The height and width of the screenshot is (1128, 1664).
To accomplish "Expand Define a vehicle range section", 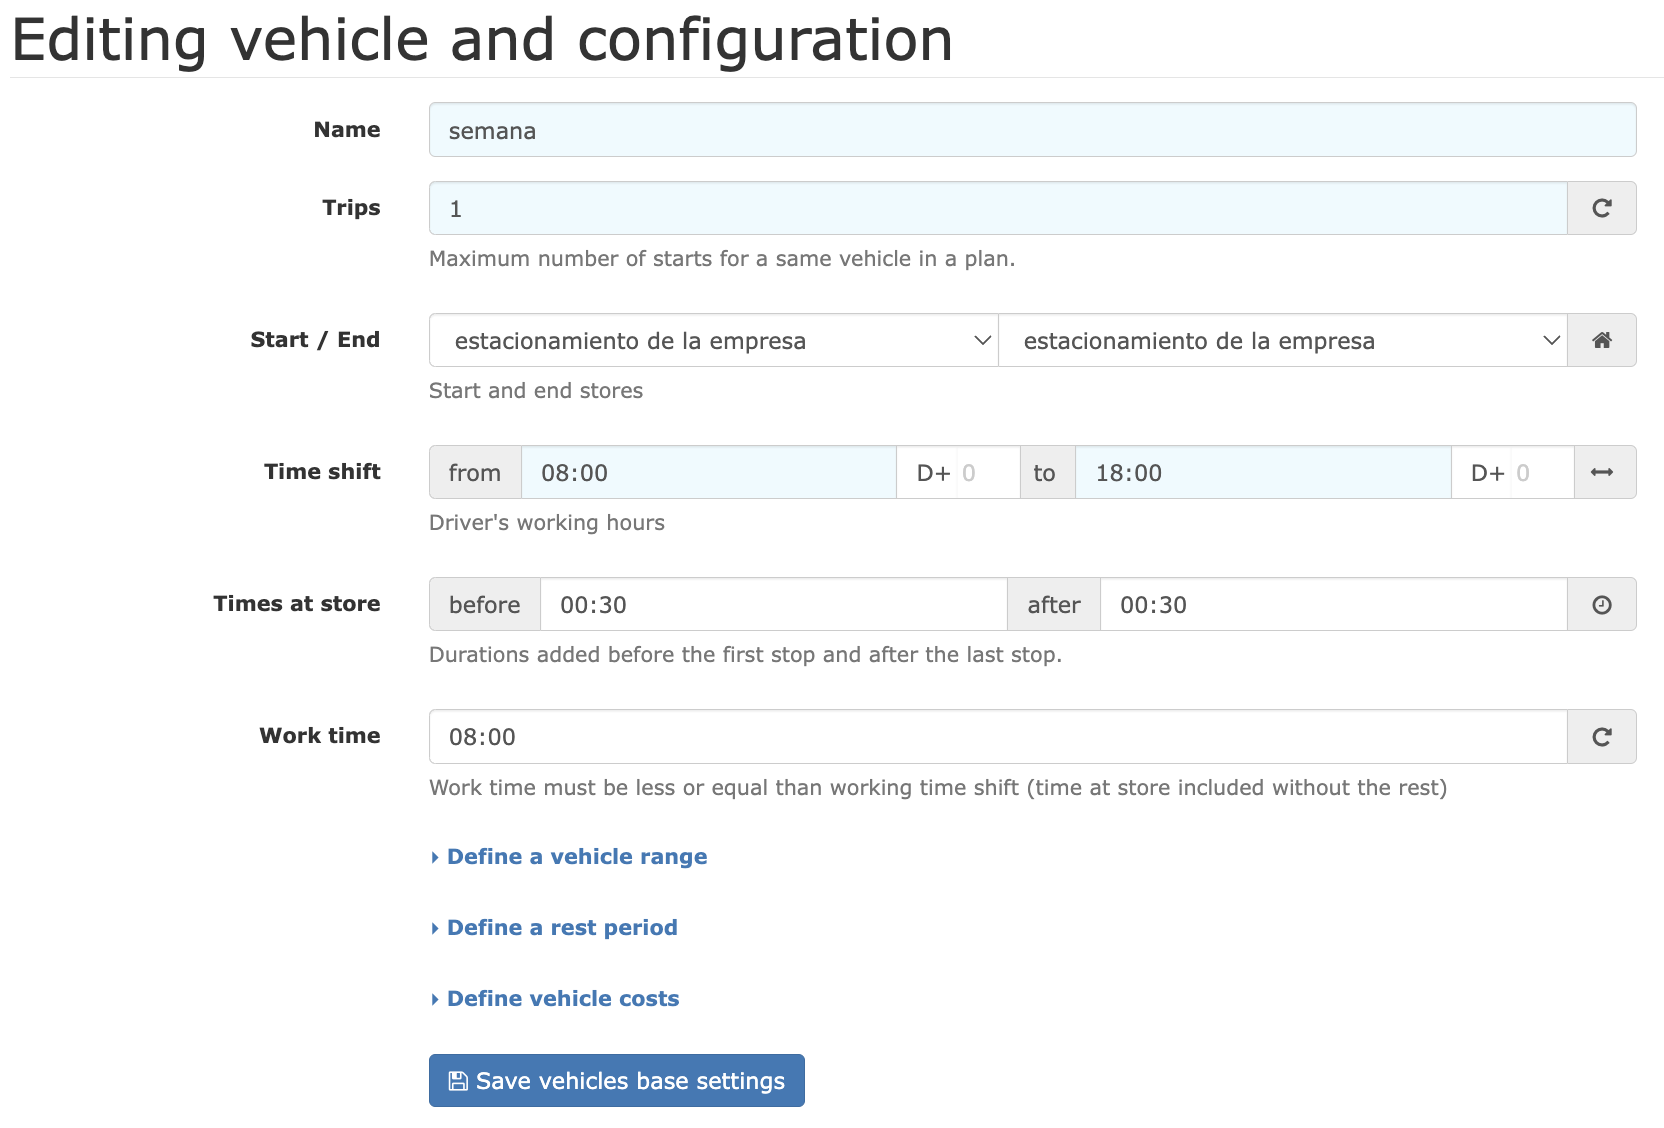I will (576, 857).
